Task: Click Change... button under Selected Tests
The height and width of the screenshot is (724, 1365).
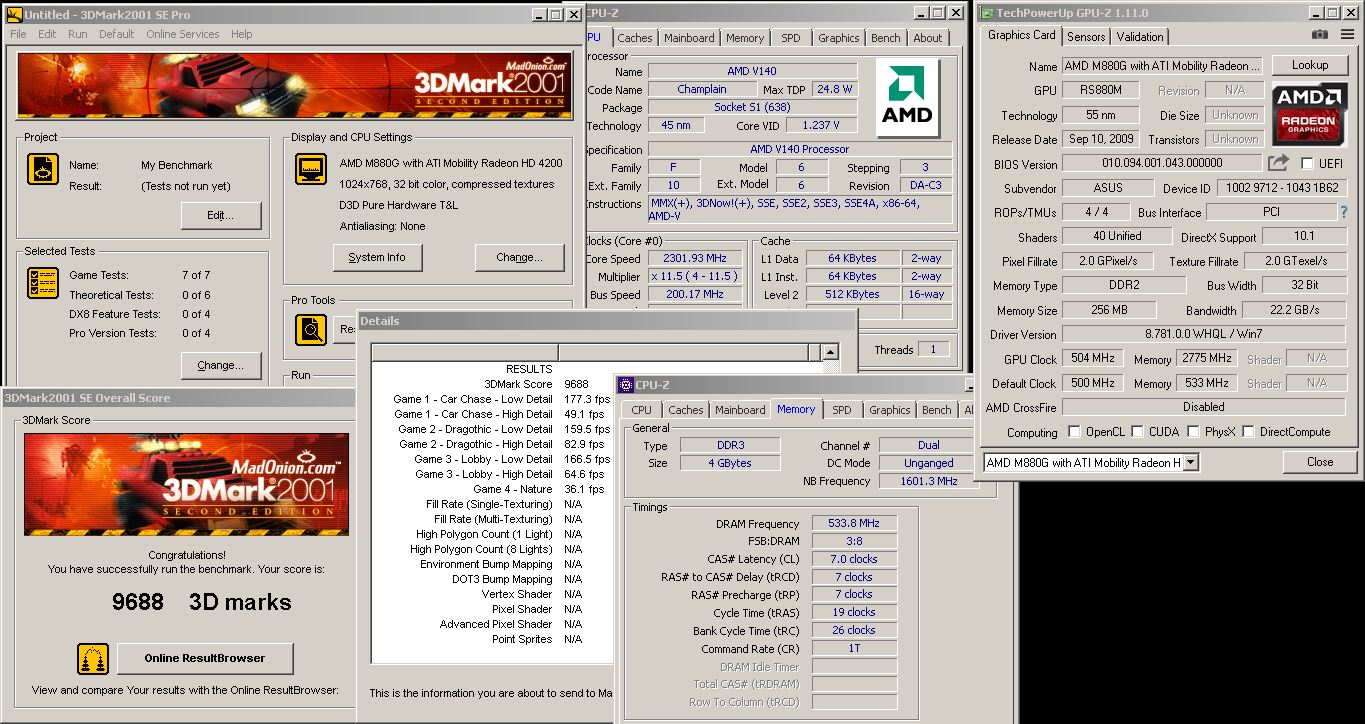Action: (x=220, y=365)
